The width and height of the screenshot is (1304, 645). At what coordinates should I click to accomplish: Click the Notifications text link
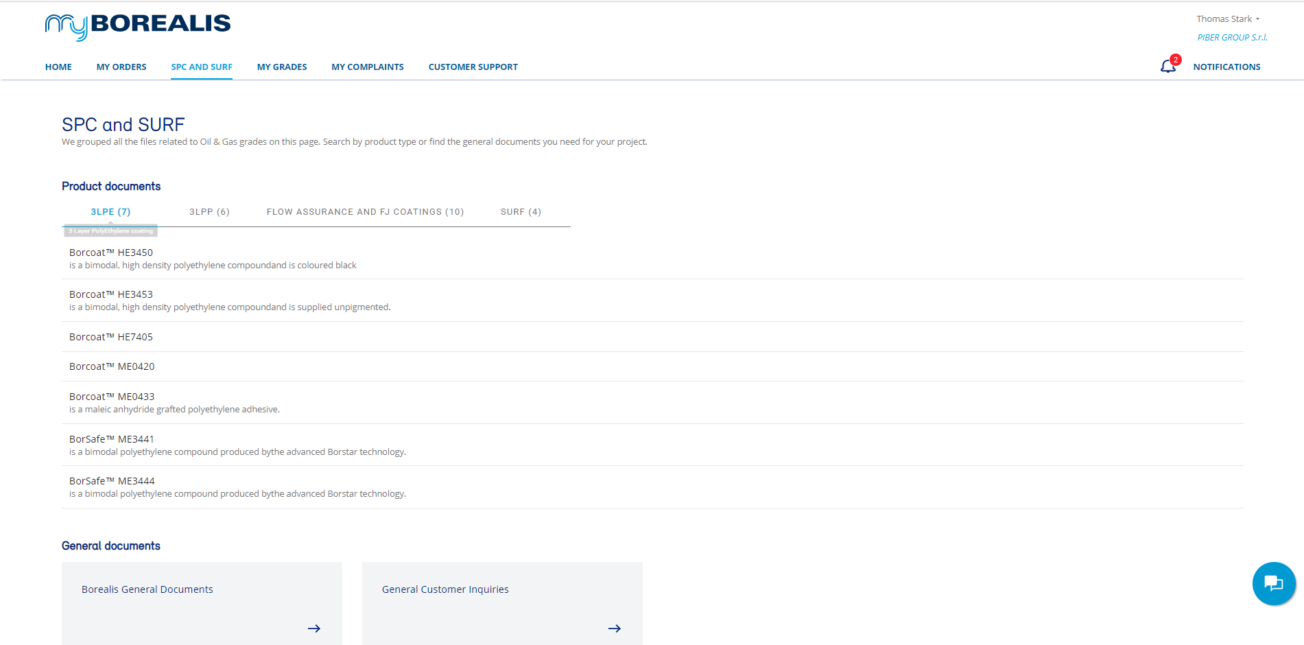pos(1226,67)
